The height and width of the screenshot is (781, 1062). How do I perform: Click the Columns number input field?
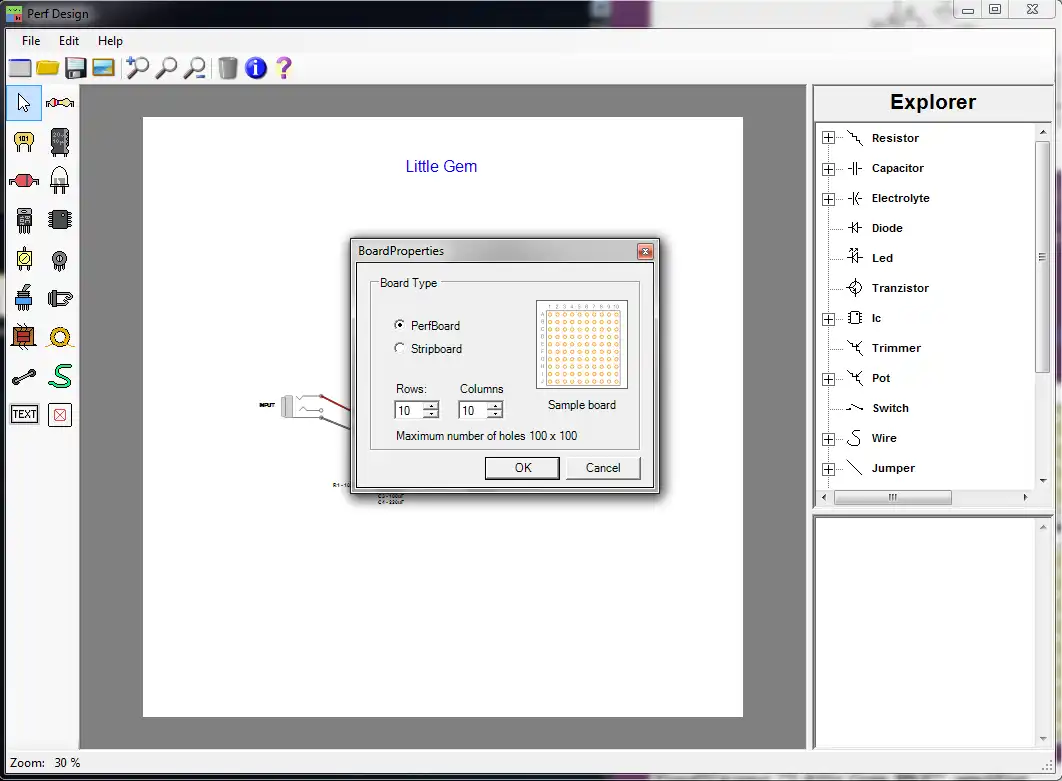[x=473, y=410]
